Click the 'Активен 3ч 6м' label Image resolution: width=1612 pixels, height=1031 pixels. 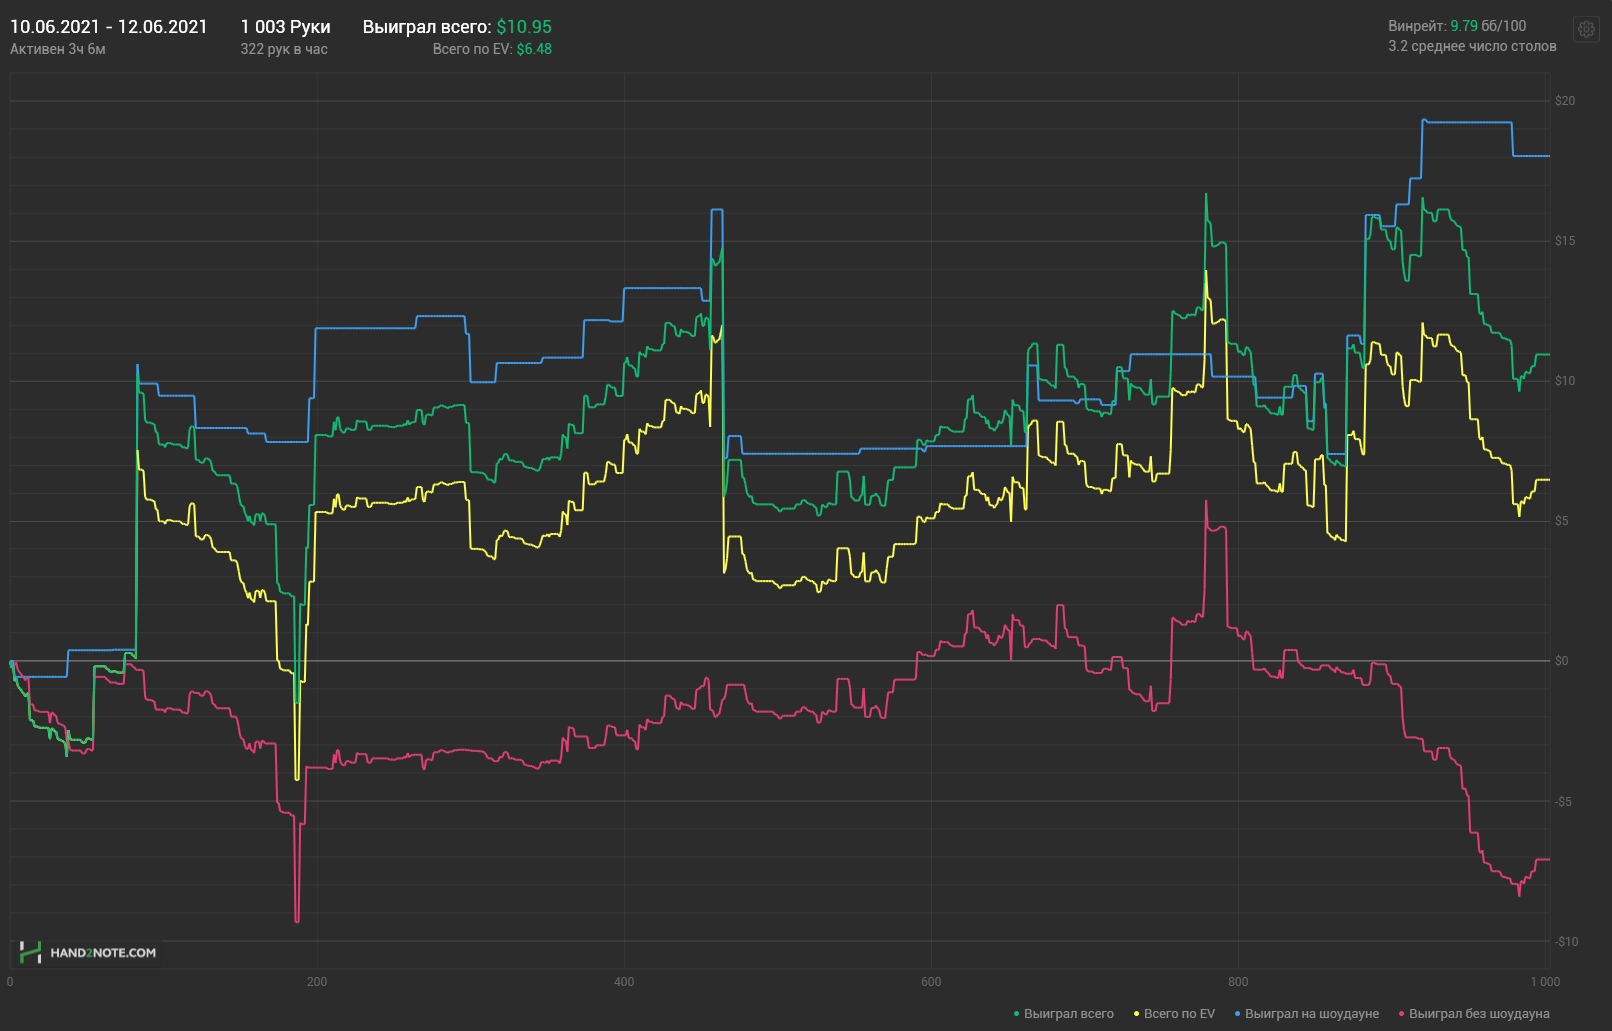(x=58, y=49)
